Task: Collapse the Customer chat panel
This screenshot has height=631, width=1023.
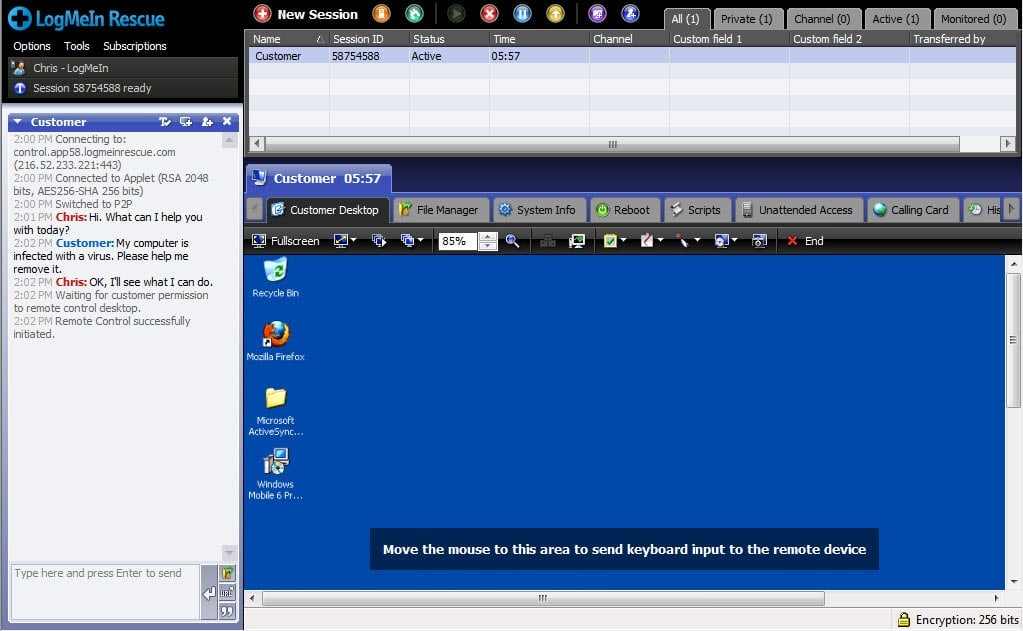Action: click(x=17, y=121)
